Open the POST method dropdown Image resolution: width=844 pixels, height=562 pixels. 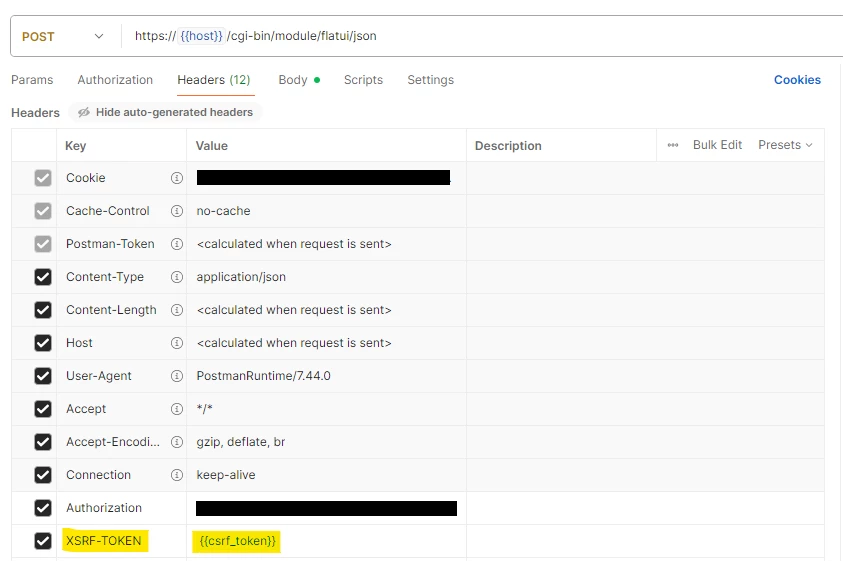click(x=64, y=36)
